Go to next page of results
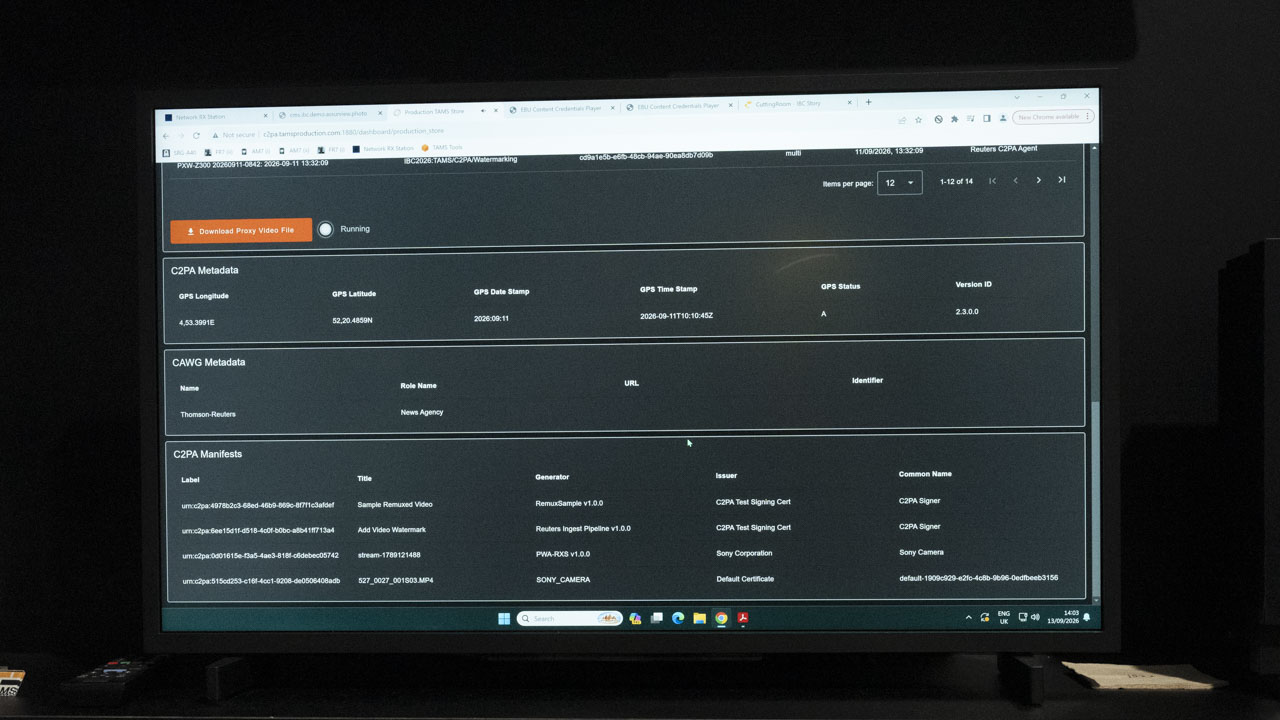 point(1038,180)
